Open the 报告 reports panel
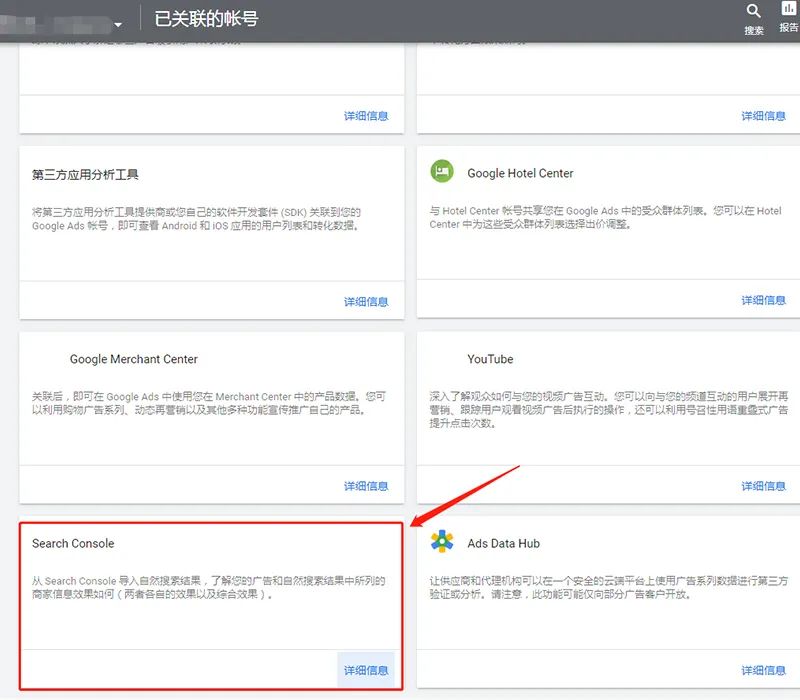Screen dimensions: 800x700 pyautogui.click(x=787, y=14)
